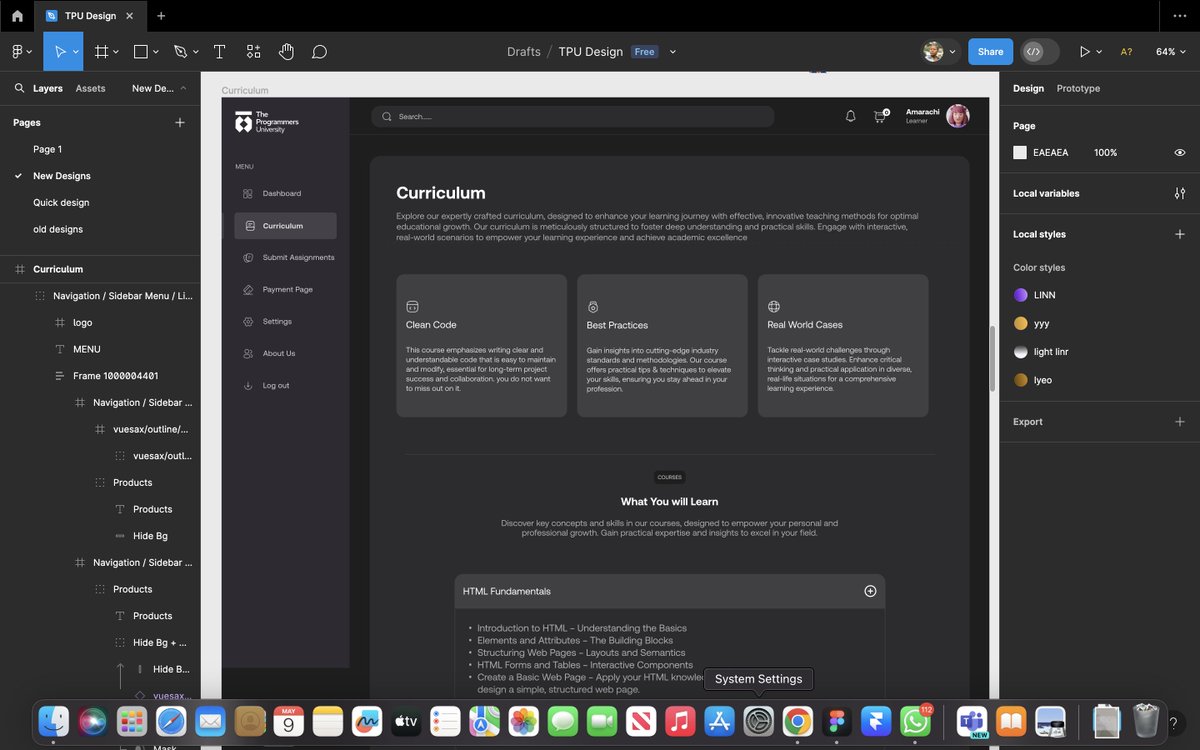
Task: Open Finder from the dock
Action: coord(53,721)
